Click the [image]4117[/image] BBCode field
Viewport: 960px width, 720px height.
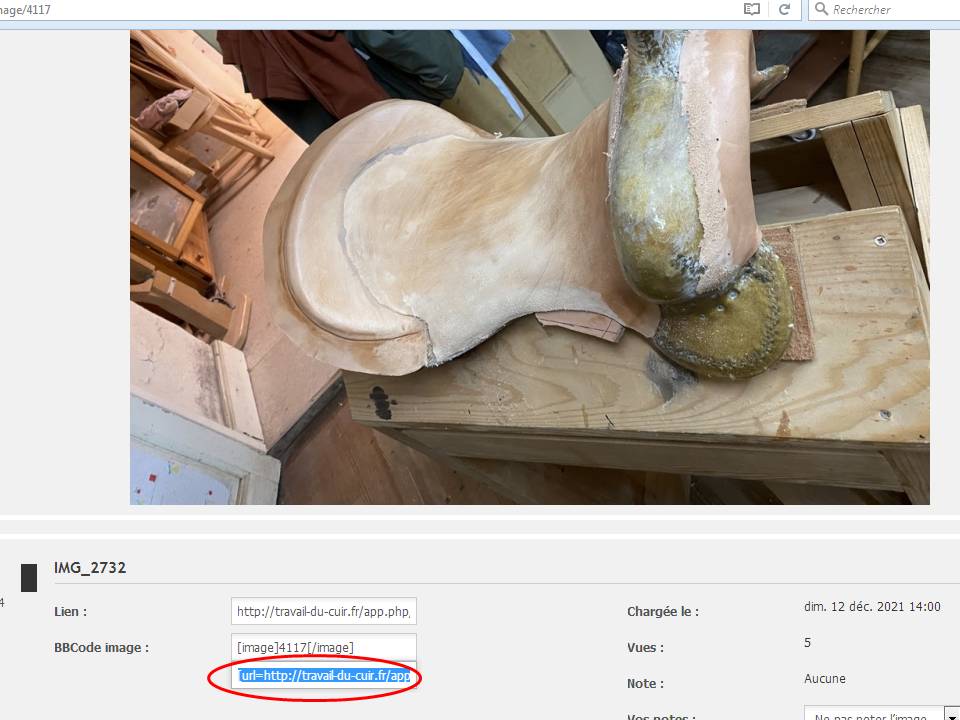(324, 647)
